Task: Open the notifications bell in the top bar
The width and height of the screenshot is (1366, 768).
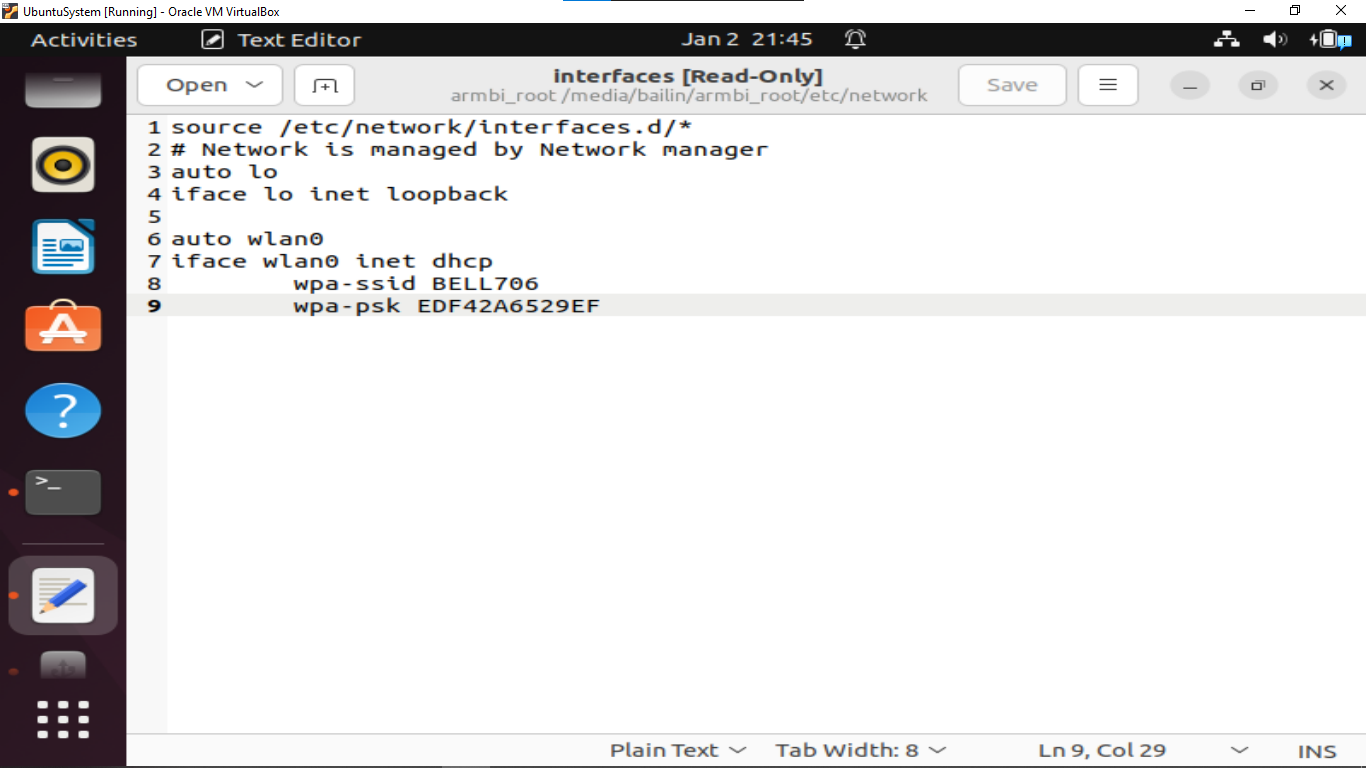Action: [x=855, y=40]
